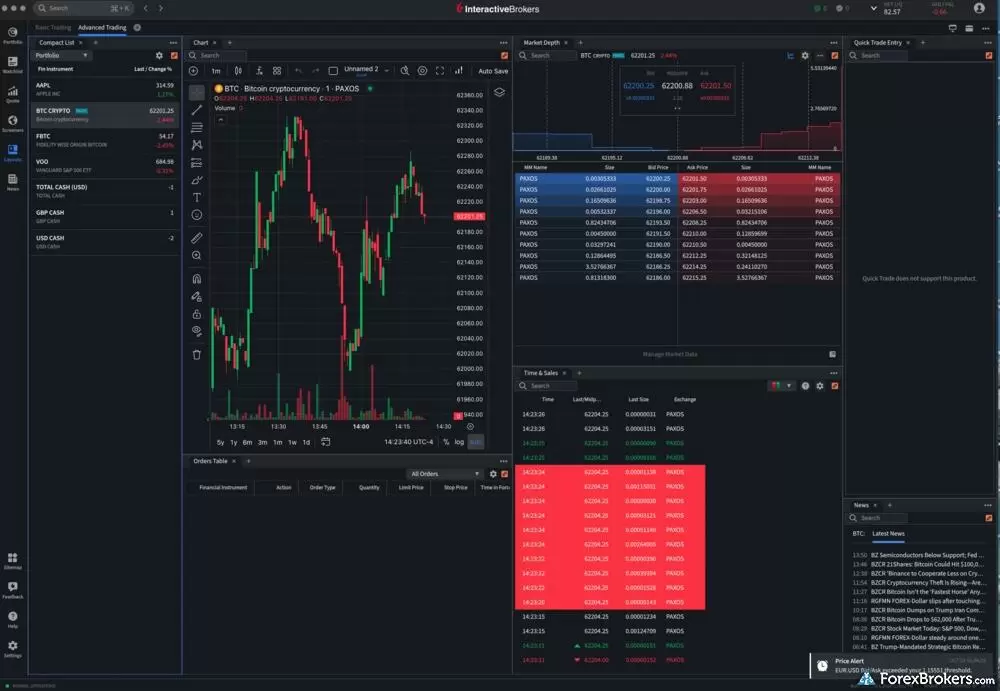The width and height of the screenshot is (1000, 691).
Task: Open the object tree layers icon on chart
Action: pyautogui.click(x=499, y=93)
